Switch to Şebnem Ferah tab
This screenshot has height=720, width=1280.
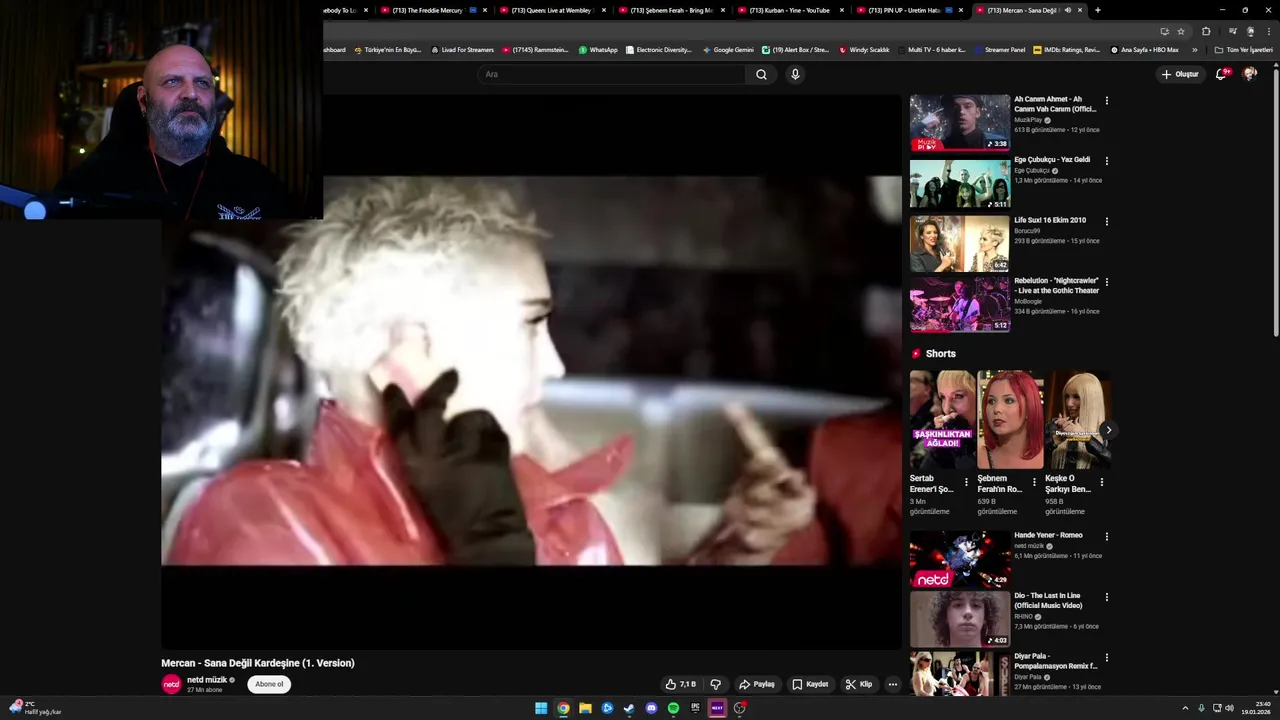672,10
